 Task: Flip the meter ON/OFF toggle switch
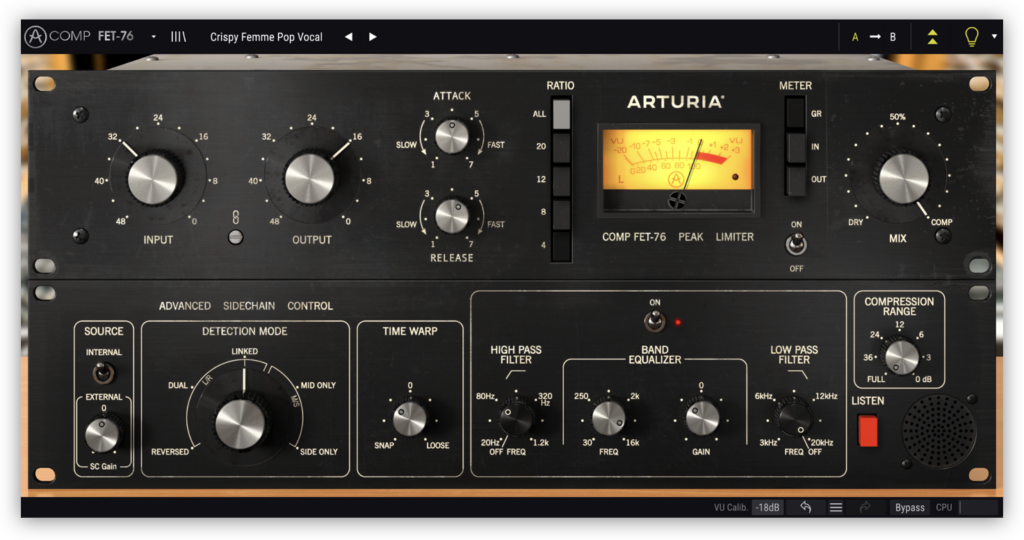795,245
